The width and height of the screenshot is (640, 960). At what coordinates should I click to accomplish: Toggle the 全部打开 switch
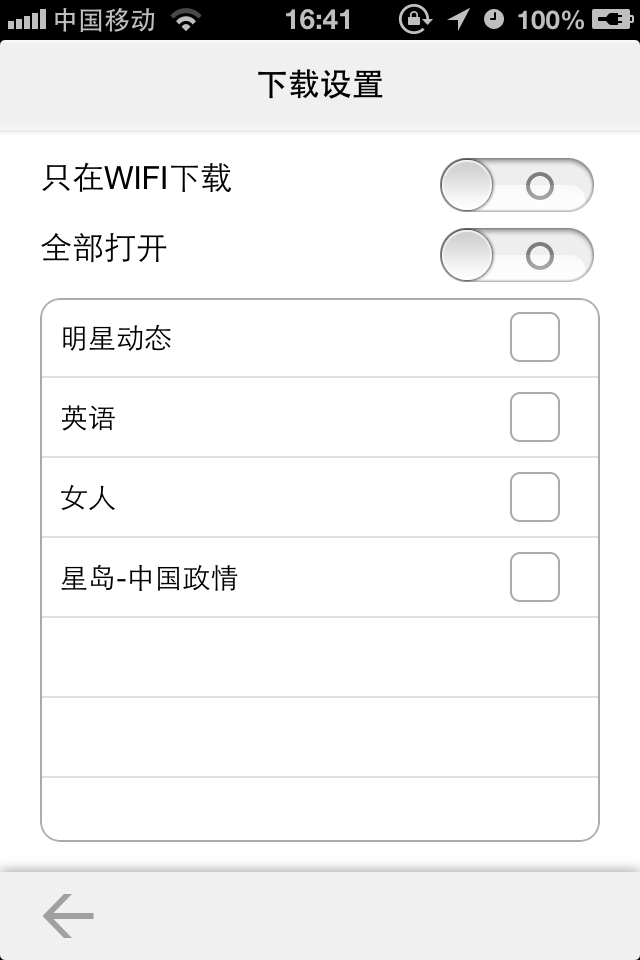pyautogui.click(x=517, y=255)
